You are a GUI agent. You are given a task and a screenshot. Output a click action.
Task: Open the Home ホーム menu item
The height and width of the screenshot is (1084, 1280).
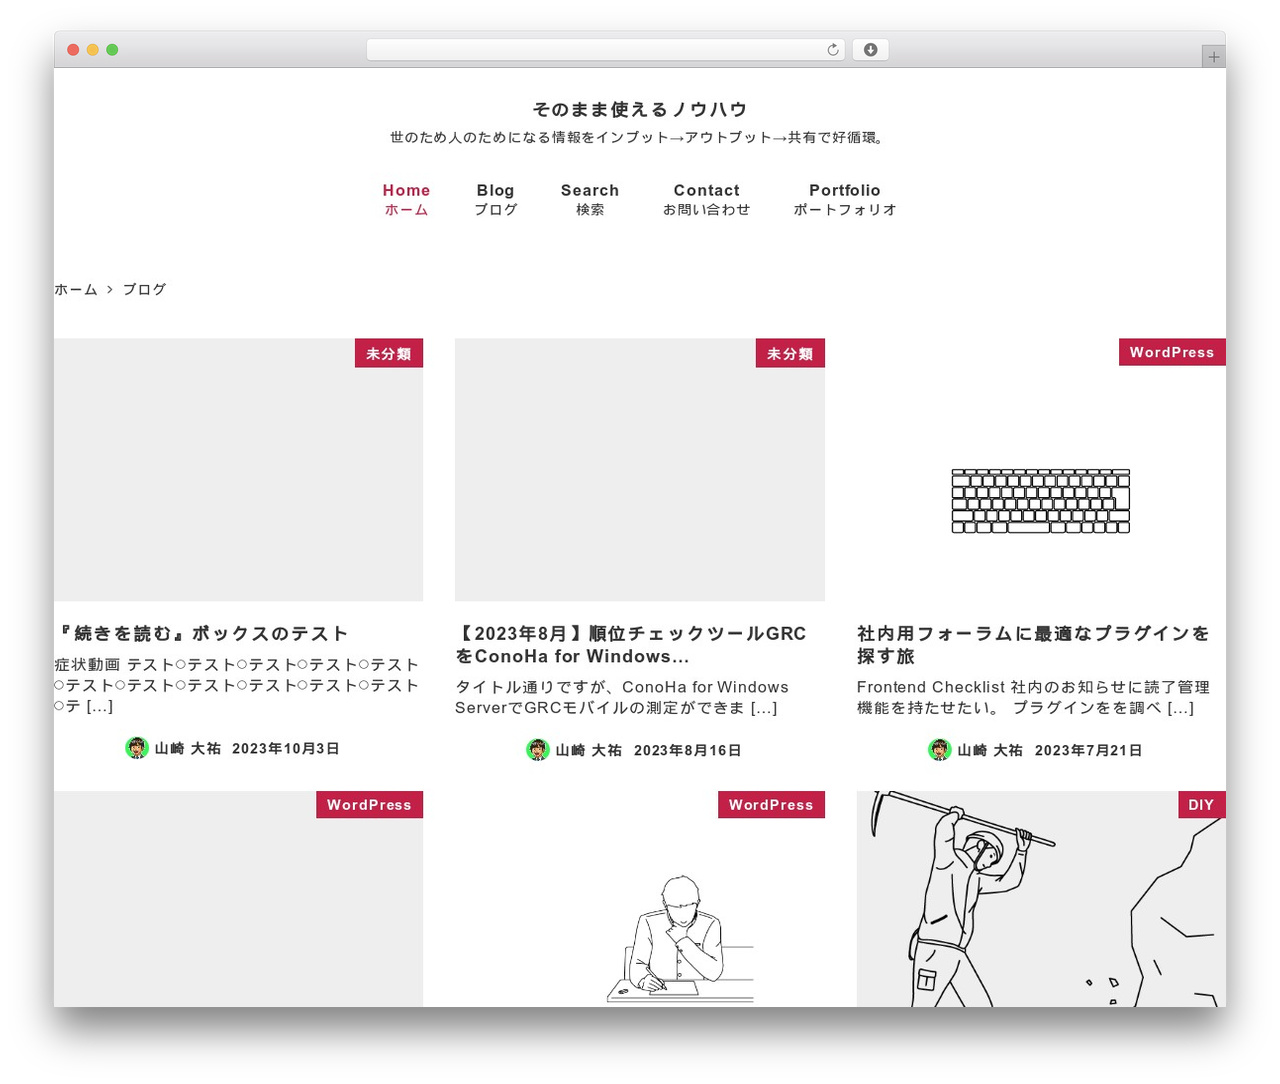[x=406, y=199]
